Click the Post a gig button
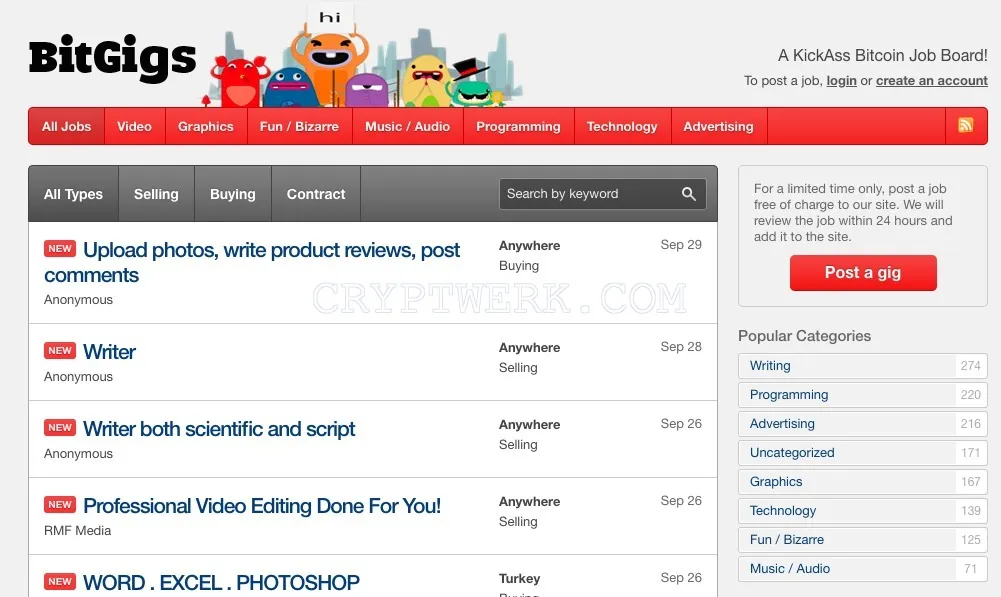The height and width of the screenshot is (597, 1001). tap(863, 273)
